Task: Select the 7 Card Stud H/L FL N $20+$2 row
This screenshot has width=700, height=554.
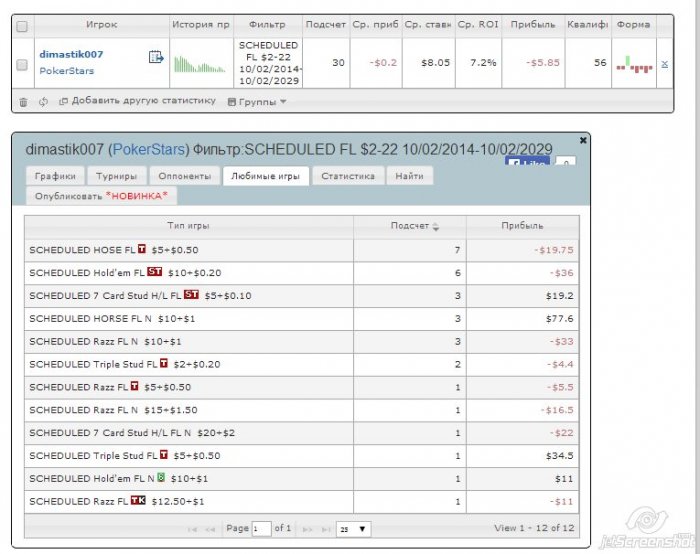Action: point(302,433)
